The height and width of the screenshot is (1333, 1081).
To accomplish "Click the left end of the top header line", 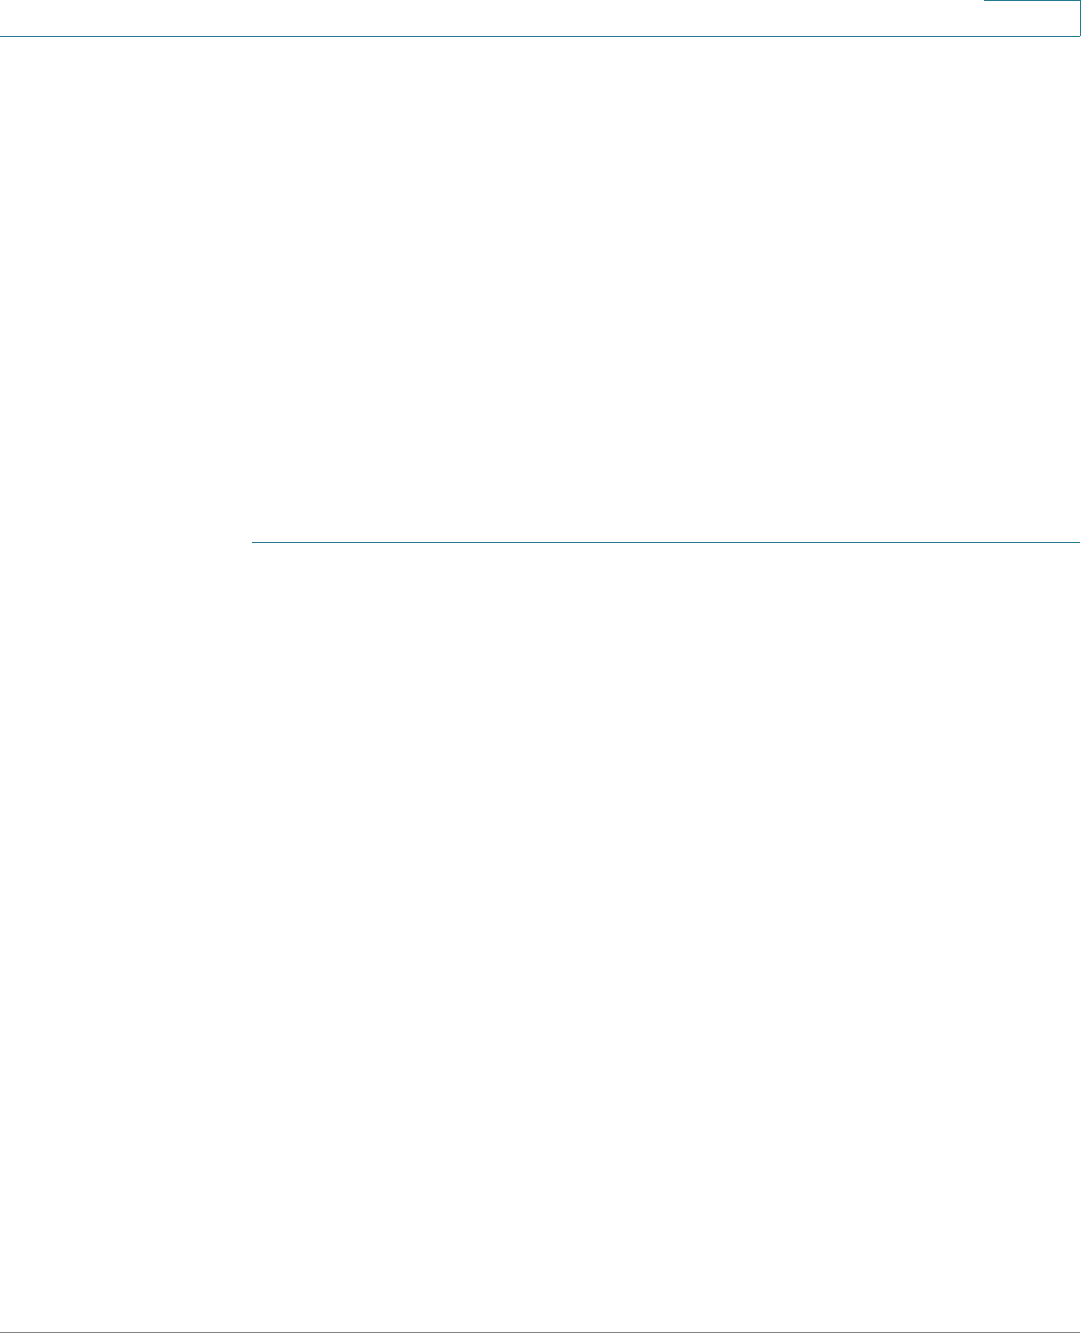I will point(3,37).
